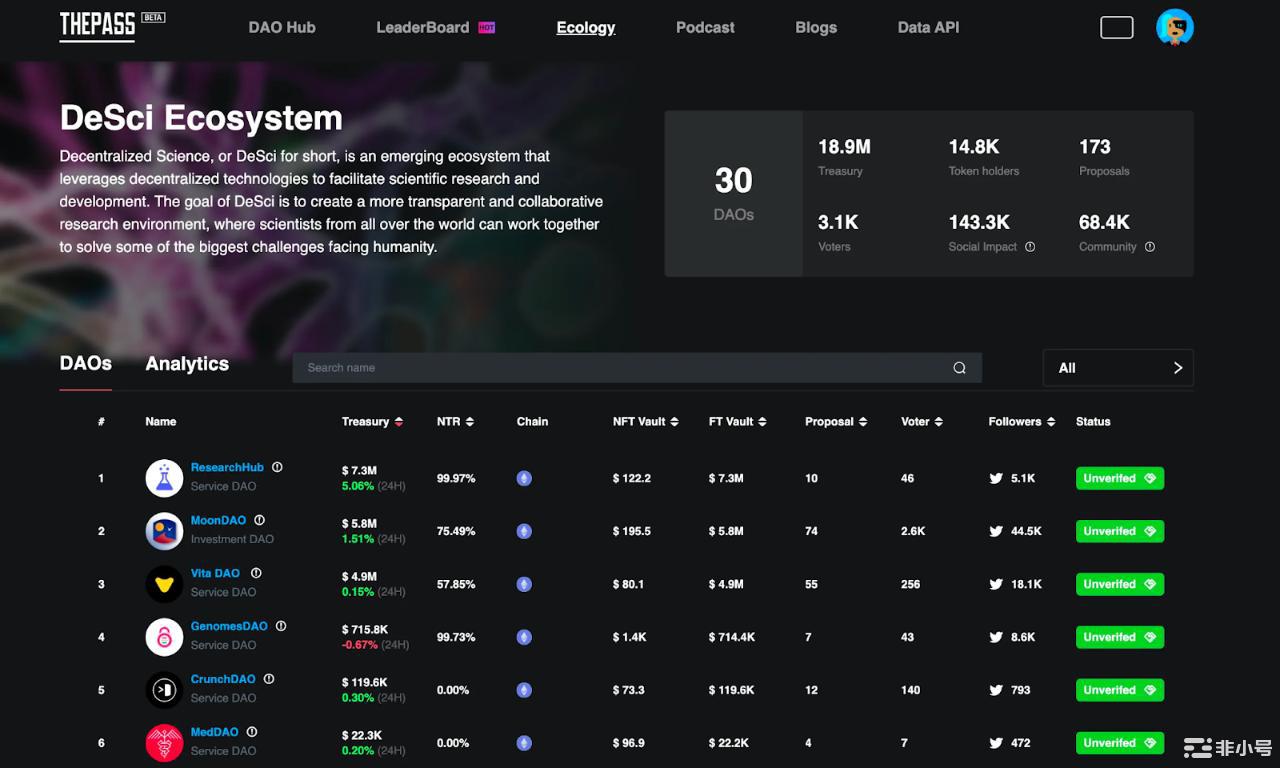Click Unverified badge in ResearchHub row
This screenshot has width=1280, height=768.
(1120, 478)
